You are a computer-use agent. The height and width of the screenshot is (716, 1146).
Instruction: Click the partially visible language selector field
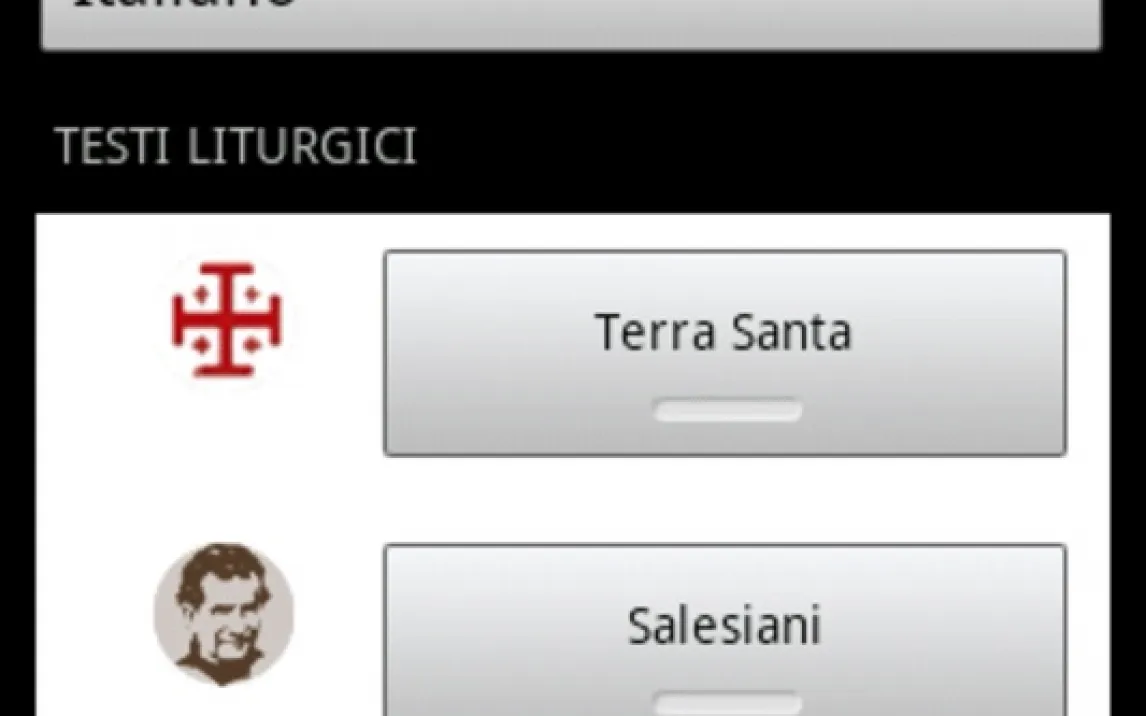(x=571, y=24)
